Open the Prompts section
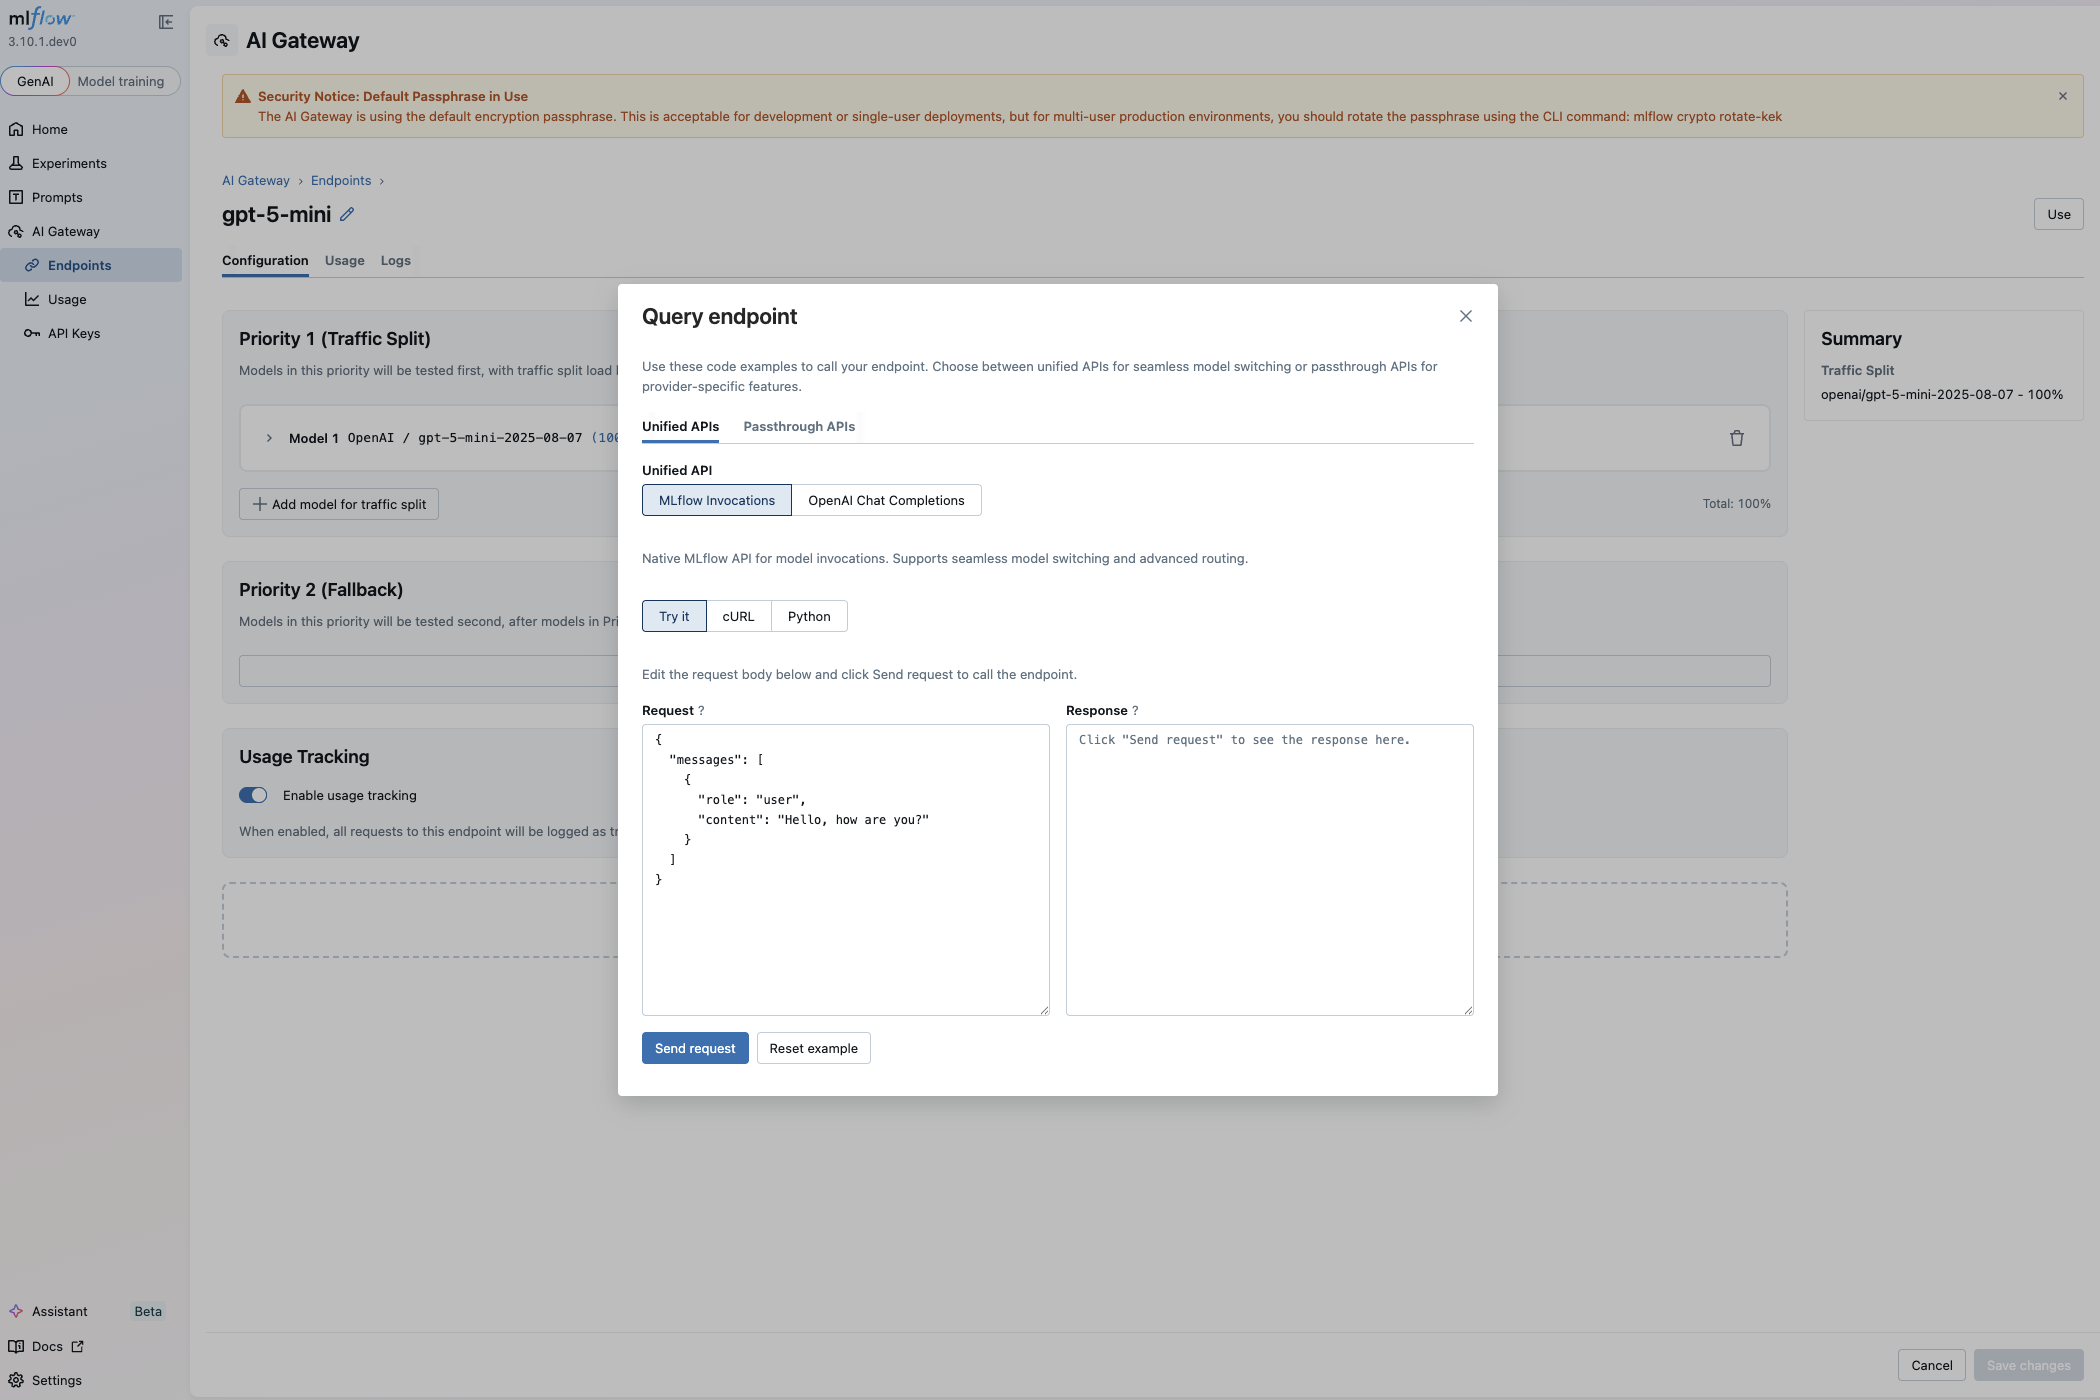The image size is (2100, 1400). coord(59,196)
